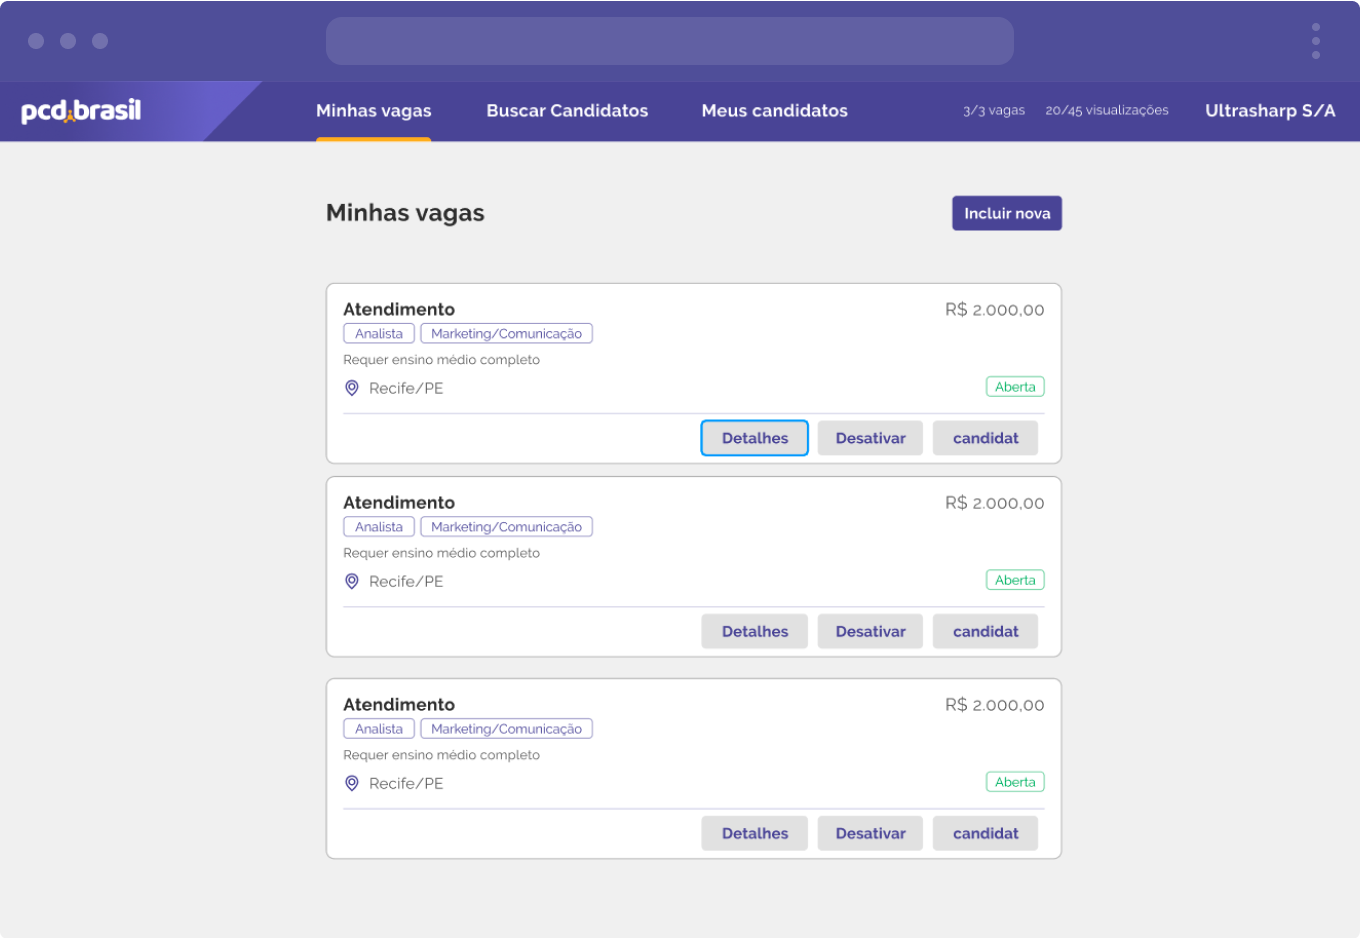
Task: Deactivate the third job with Desativar
Action: pos(870,833)
